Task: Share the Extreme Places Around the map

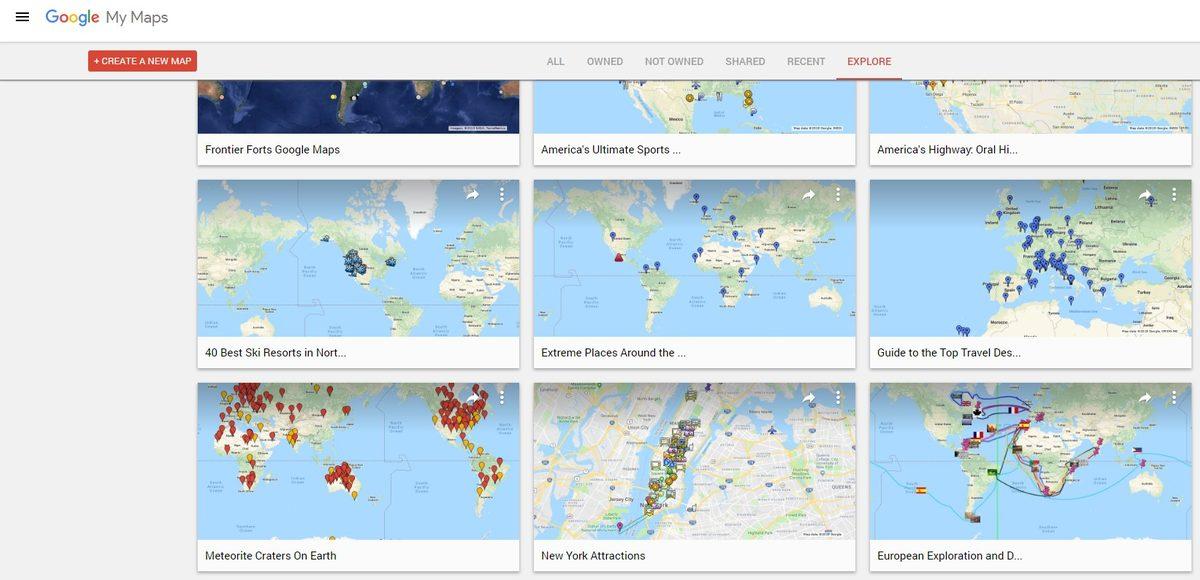Action: pos(808,195)
